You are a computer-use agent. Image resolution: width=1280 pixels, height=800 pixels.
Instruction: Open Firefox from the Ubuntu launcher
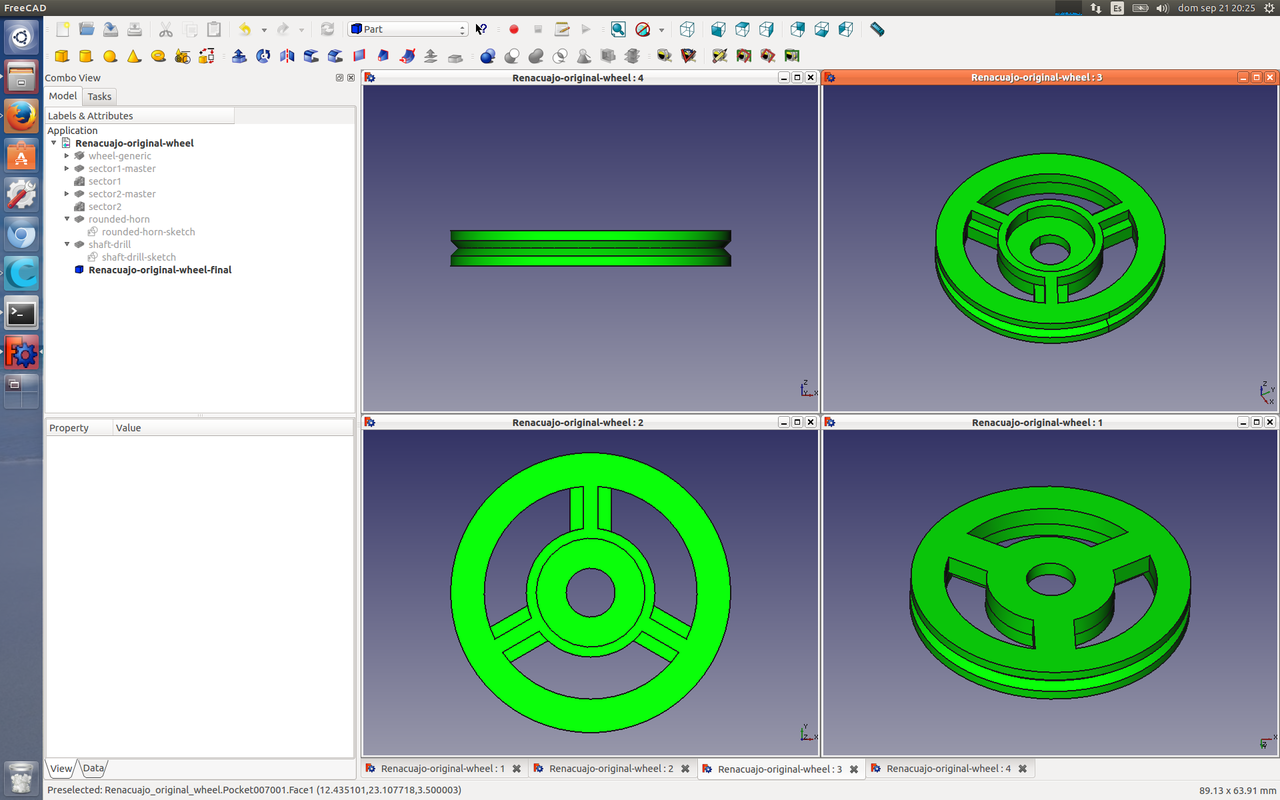(x=22, y=116)
